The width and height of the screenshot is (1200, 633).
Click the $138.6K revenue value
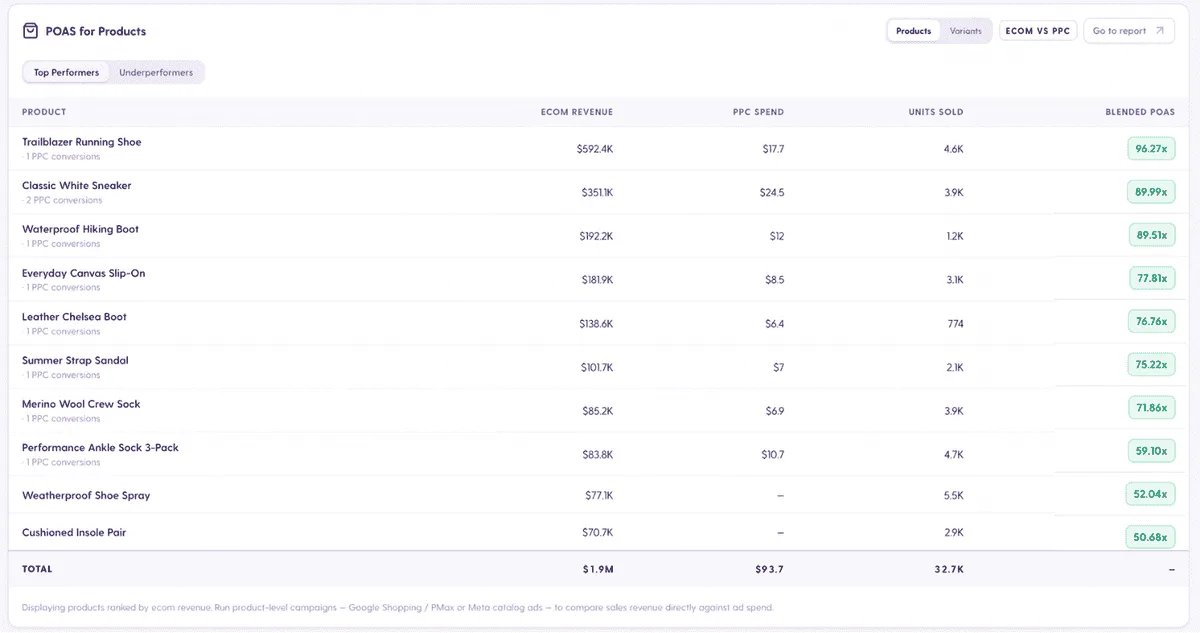596,324
